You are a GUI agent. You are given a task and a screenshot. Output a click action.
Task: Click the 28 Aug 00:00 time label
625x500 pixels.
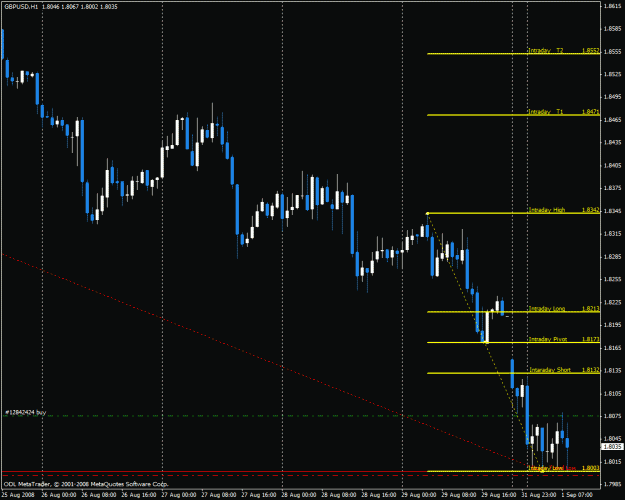pyautogui.click(x=299, y=495)
